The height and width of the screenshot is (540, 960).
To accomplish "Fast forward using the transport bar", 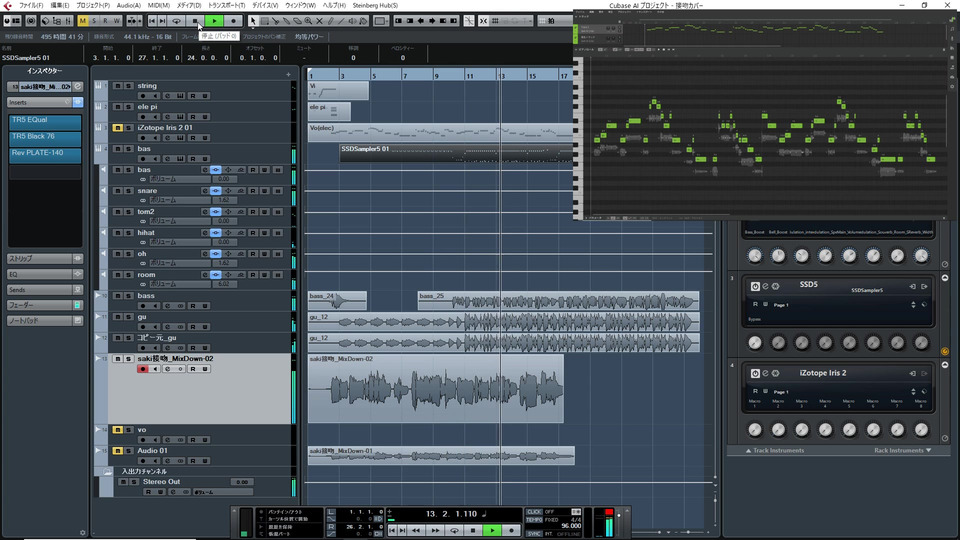I will [435, 530].
